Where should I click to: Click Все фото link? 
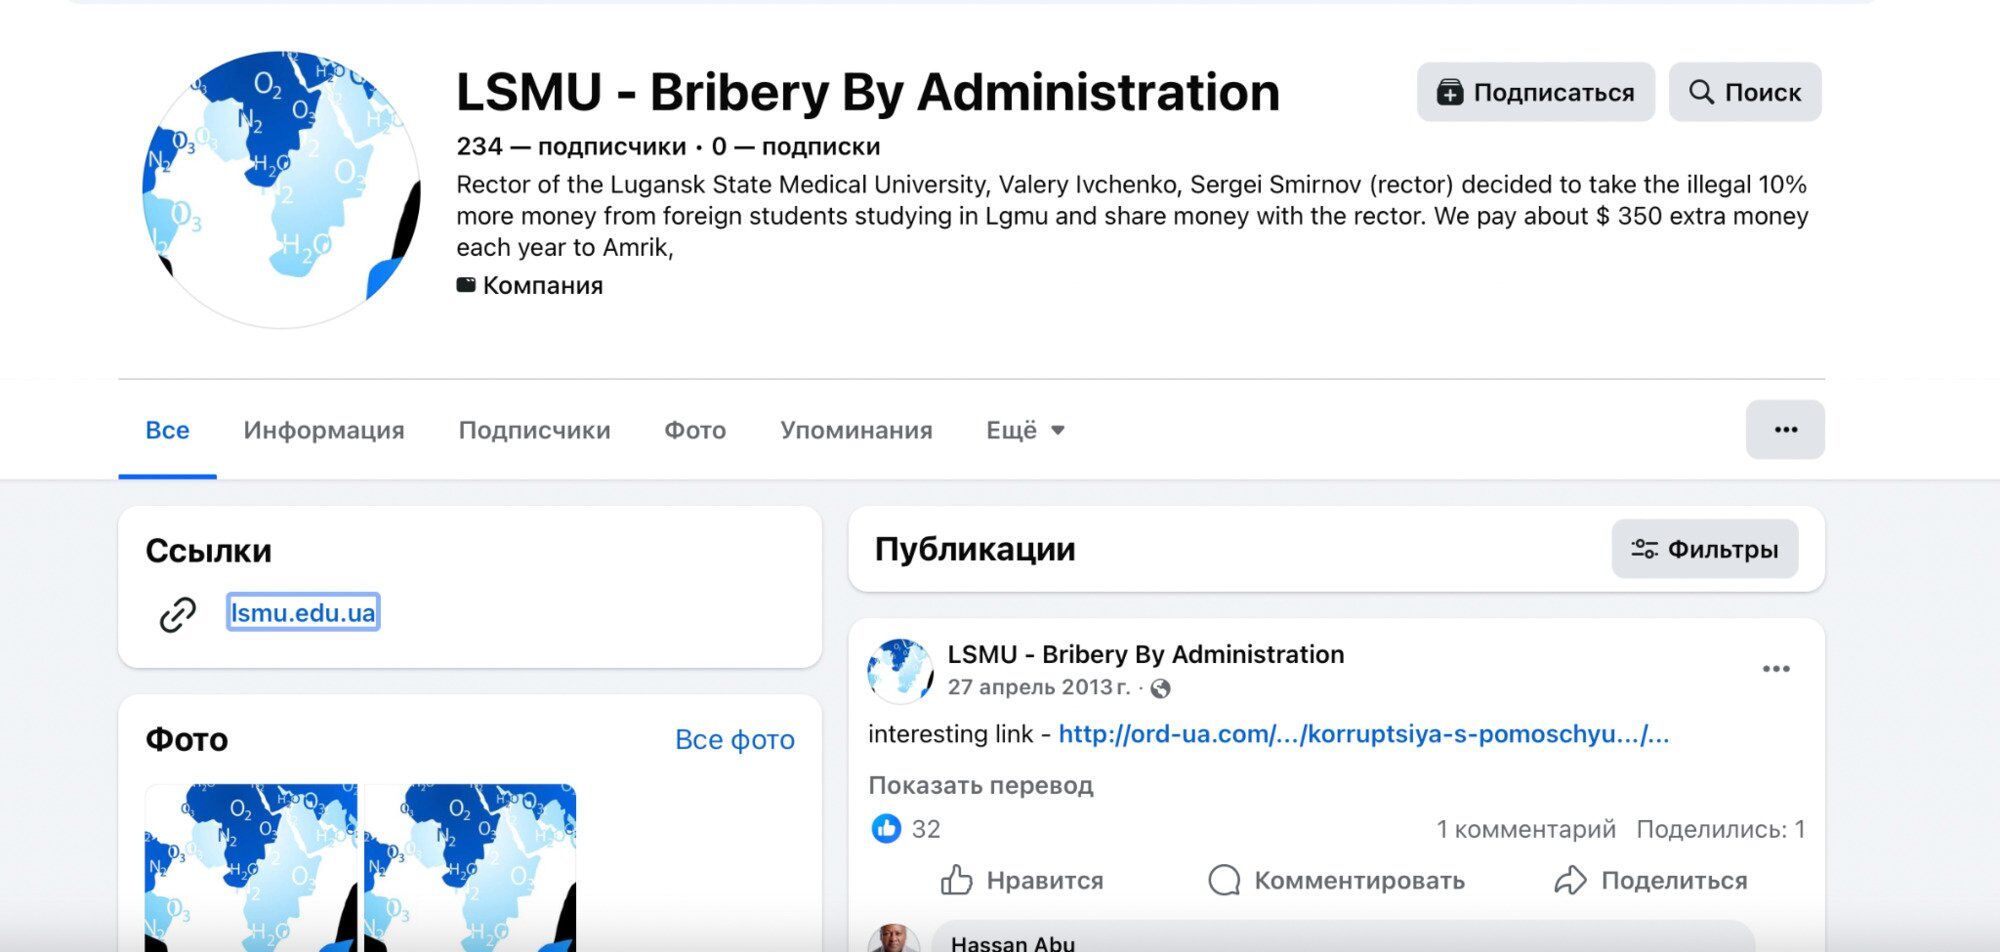(x=735, y=740)
